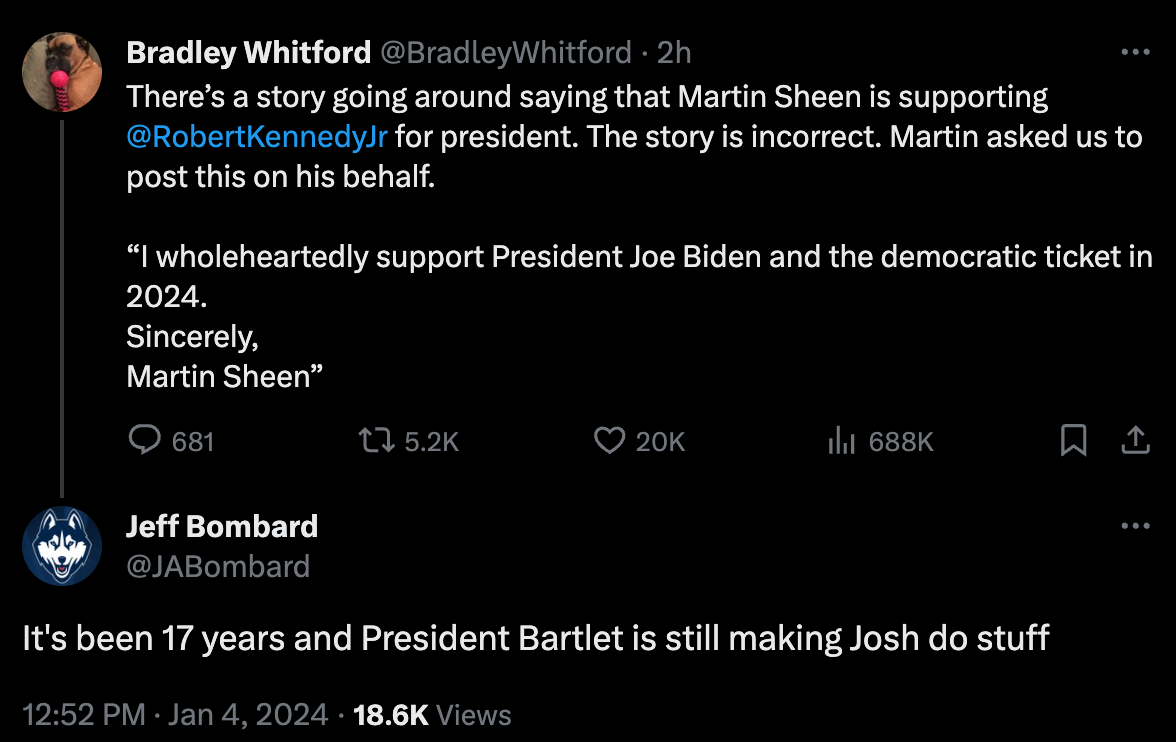Open Bradley Whitford's profile picture
1176x742 pixels.
point(62,72)
